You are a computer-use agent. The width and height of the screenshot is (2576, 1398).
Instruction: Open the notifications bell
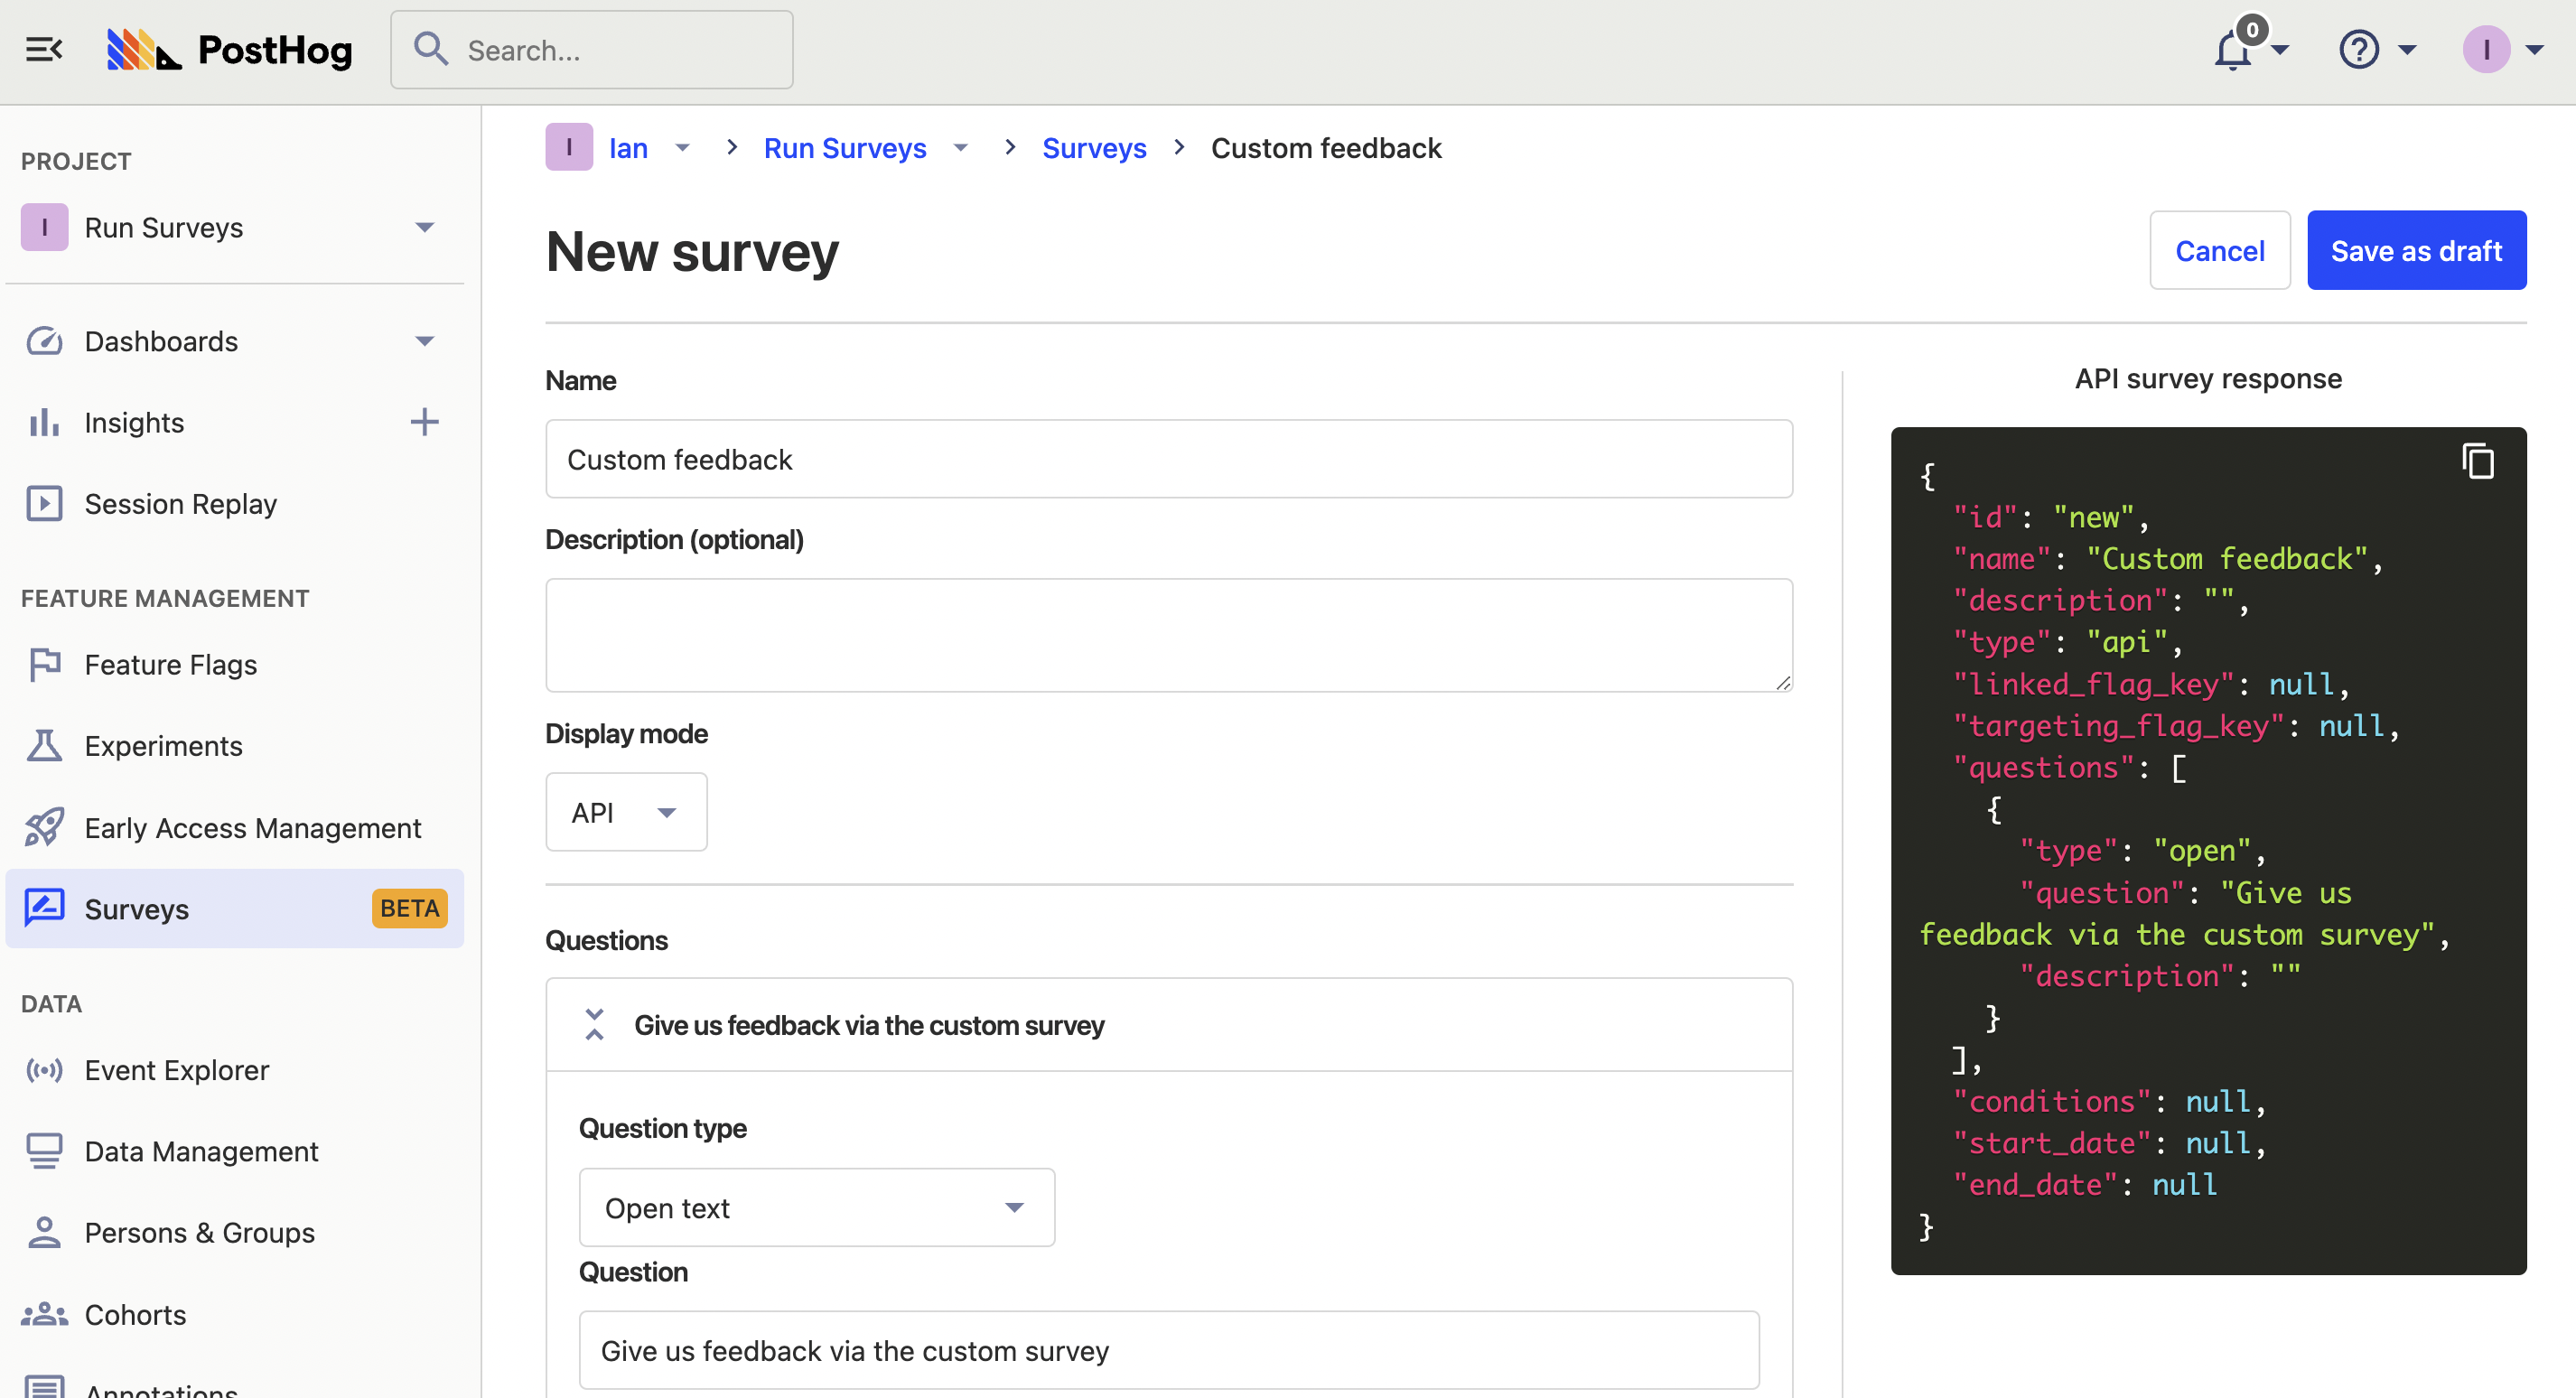coord(2233,49)
